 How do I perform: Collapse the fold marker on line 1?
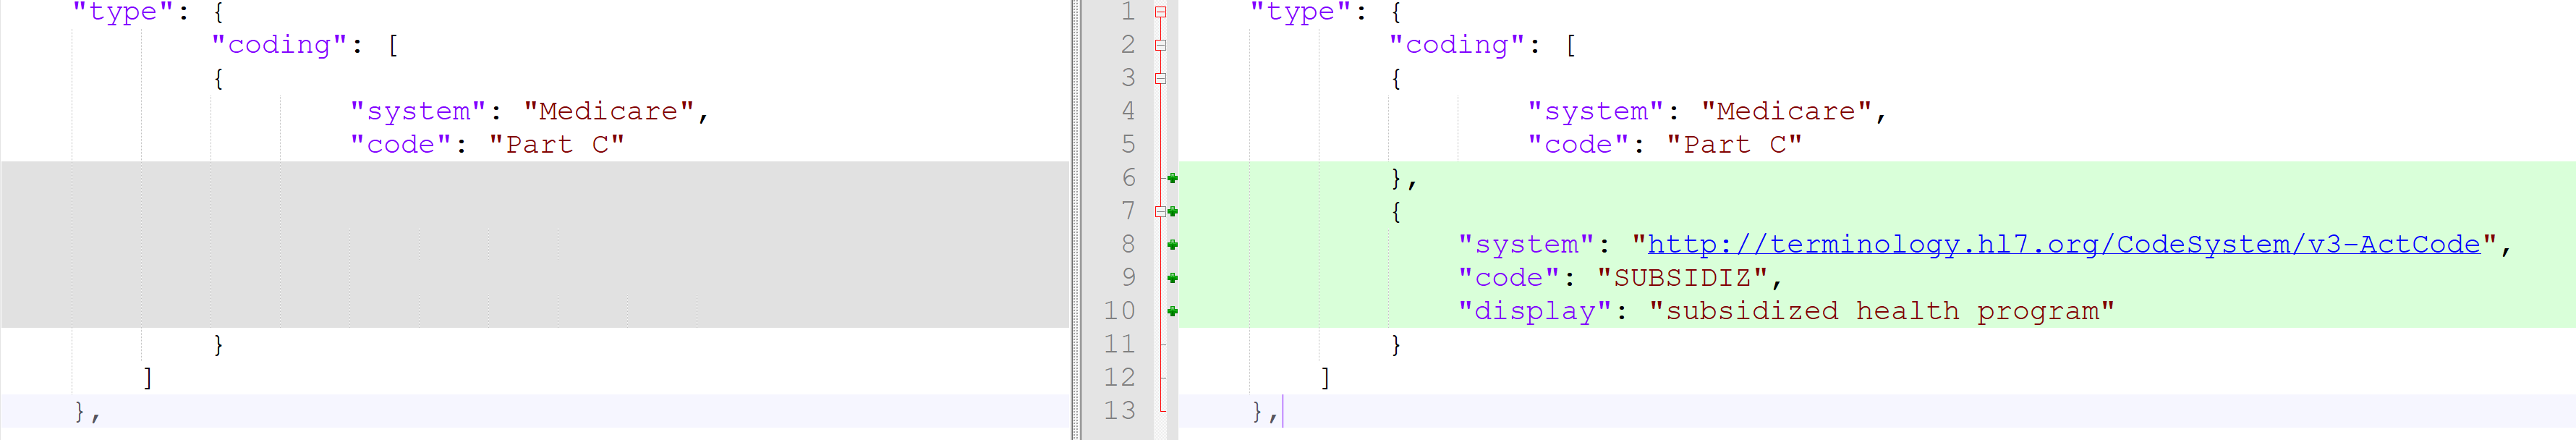point(1160,12)
